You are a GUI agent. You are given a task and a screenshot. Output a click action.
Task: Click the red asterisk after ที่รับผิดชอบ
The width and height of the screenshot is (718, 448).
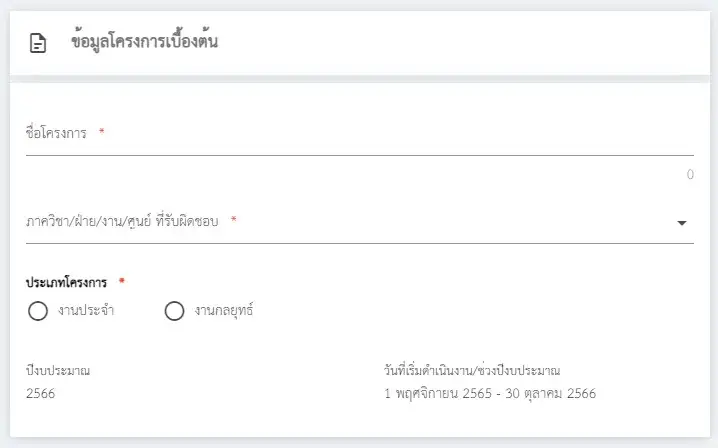click(x=234, y=221)
